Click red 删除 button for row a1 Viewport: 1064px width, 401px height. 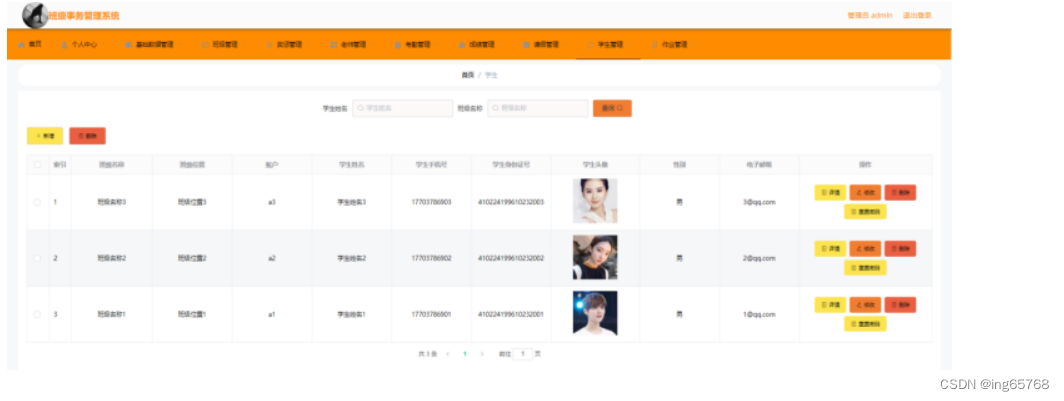click(900, 305)
